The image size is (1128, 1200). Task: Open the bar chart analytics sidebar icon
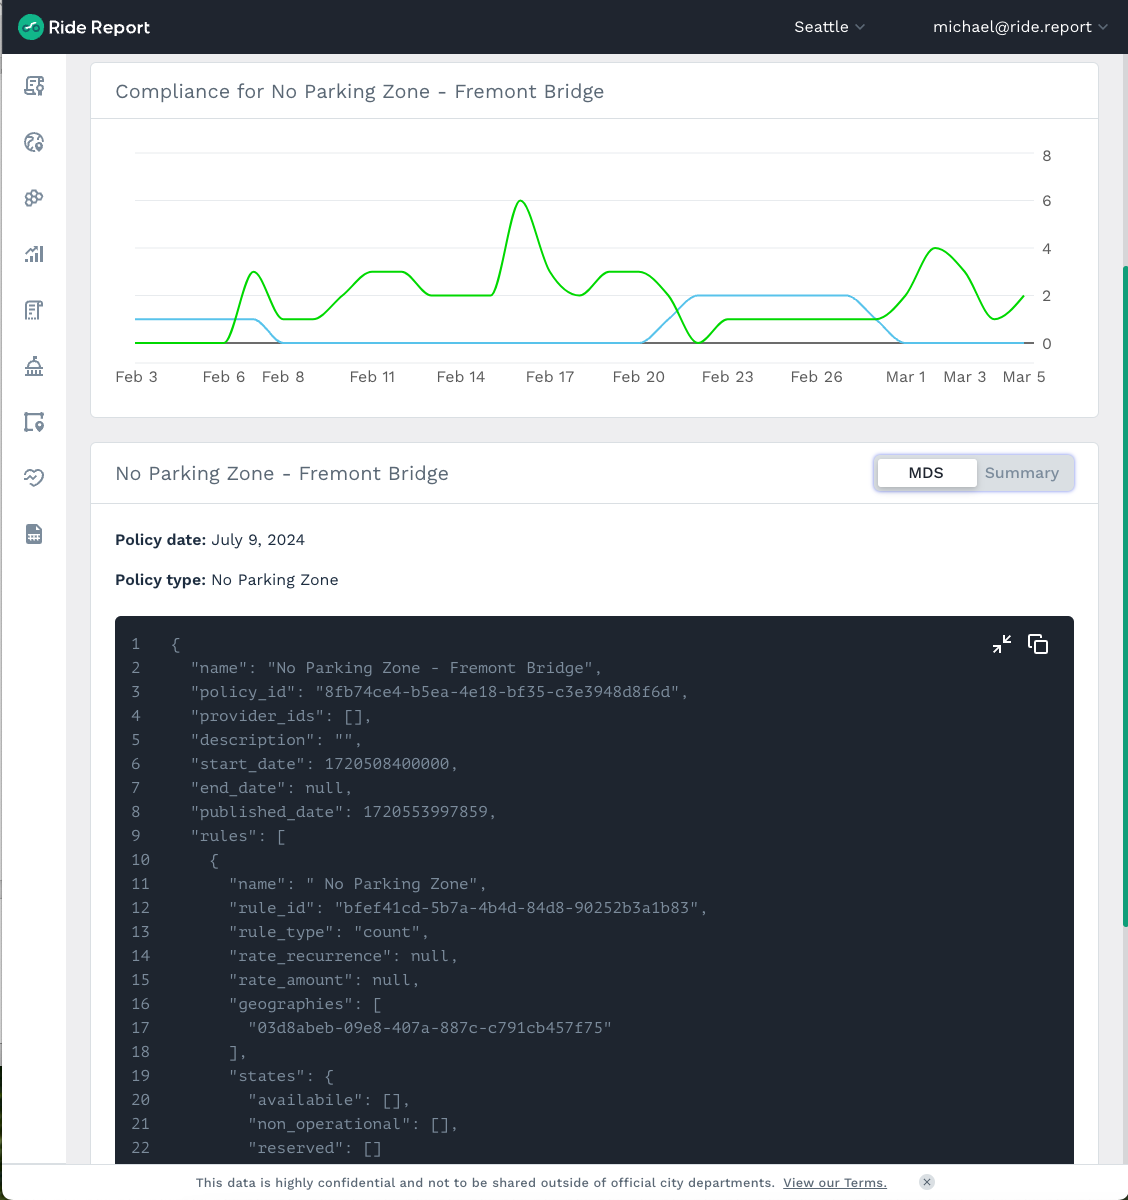click(34, 254)
